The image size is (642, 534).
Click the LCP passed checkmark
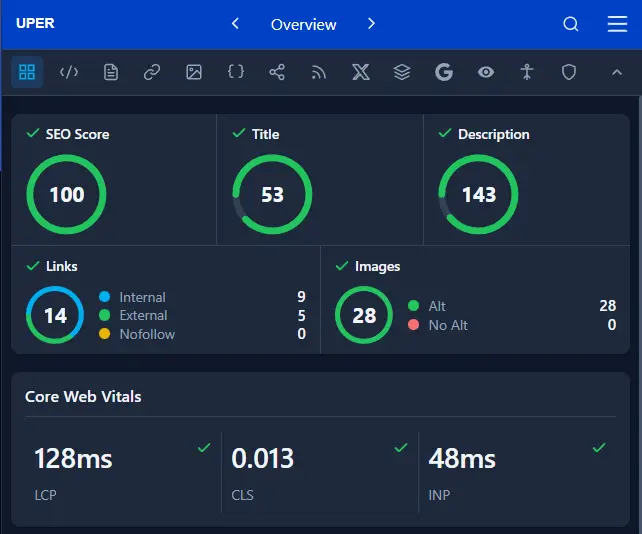[x=204, y=448]
